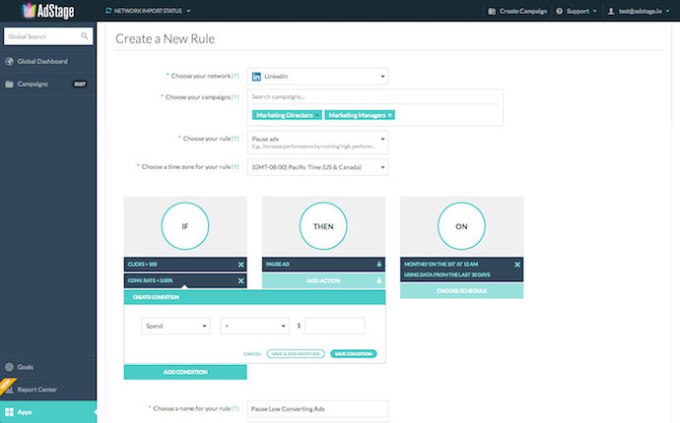Remove the monthly schedule entry

coord(517,264)
